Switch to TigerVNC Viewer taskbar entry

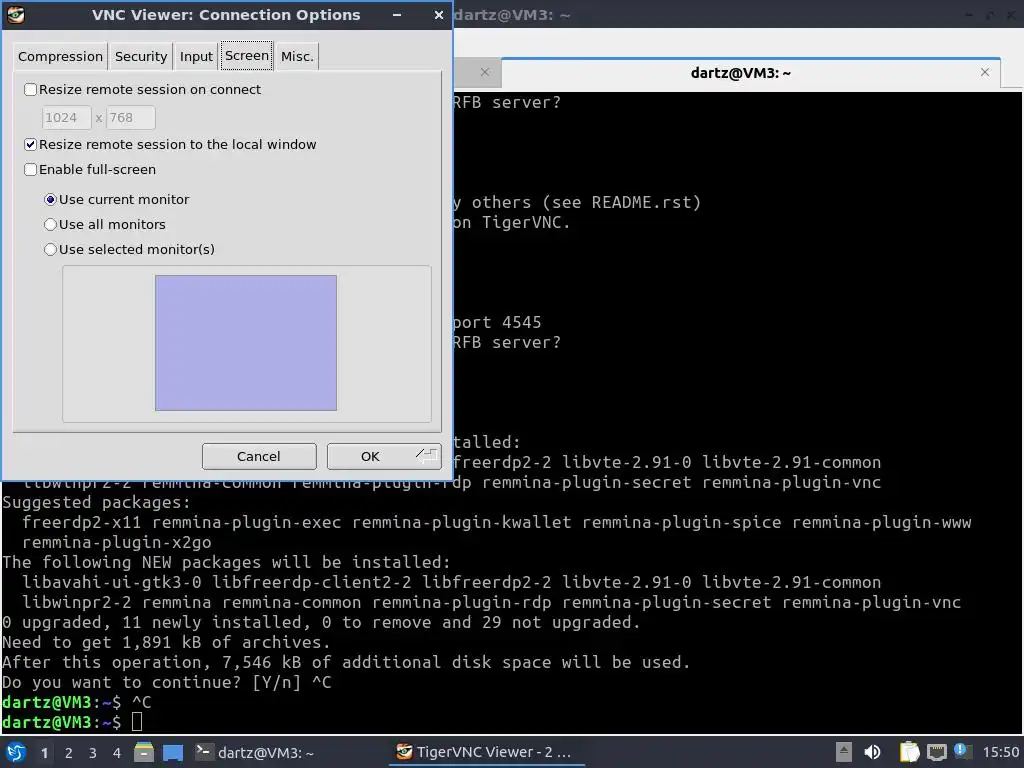[487, 752]
